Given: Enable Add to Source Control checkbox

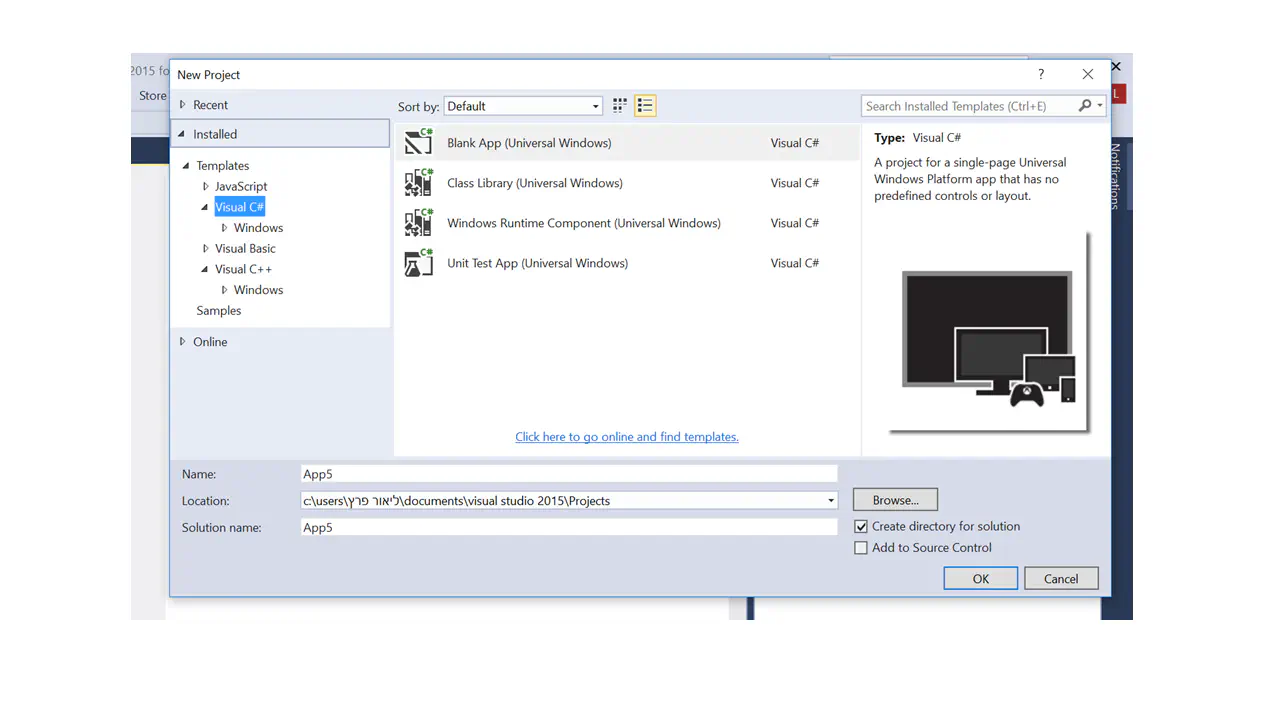Looking at the screenshot, I should click(x=861, y=548).
